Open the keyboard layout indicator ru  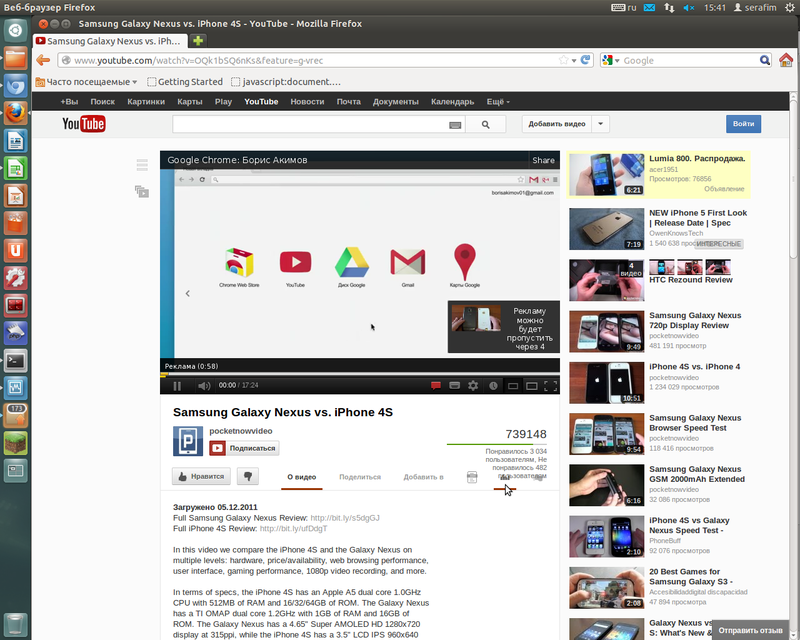[x=624, y=8]
